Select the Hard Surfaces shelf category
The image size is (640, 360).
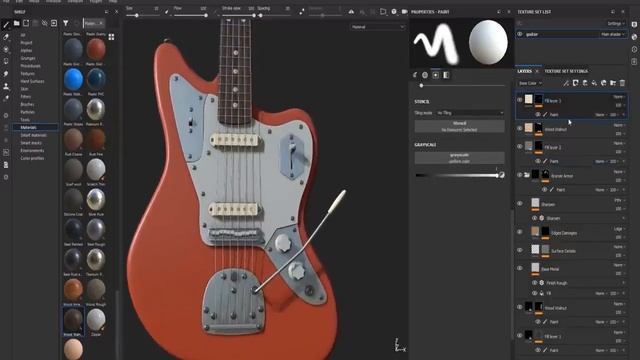[32, 81]
